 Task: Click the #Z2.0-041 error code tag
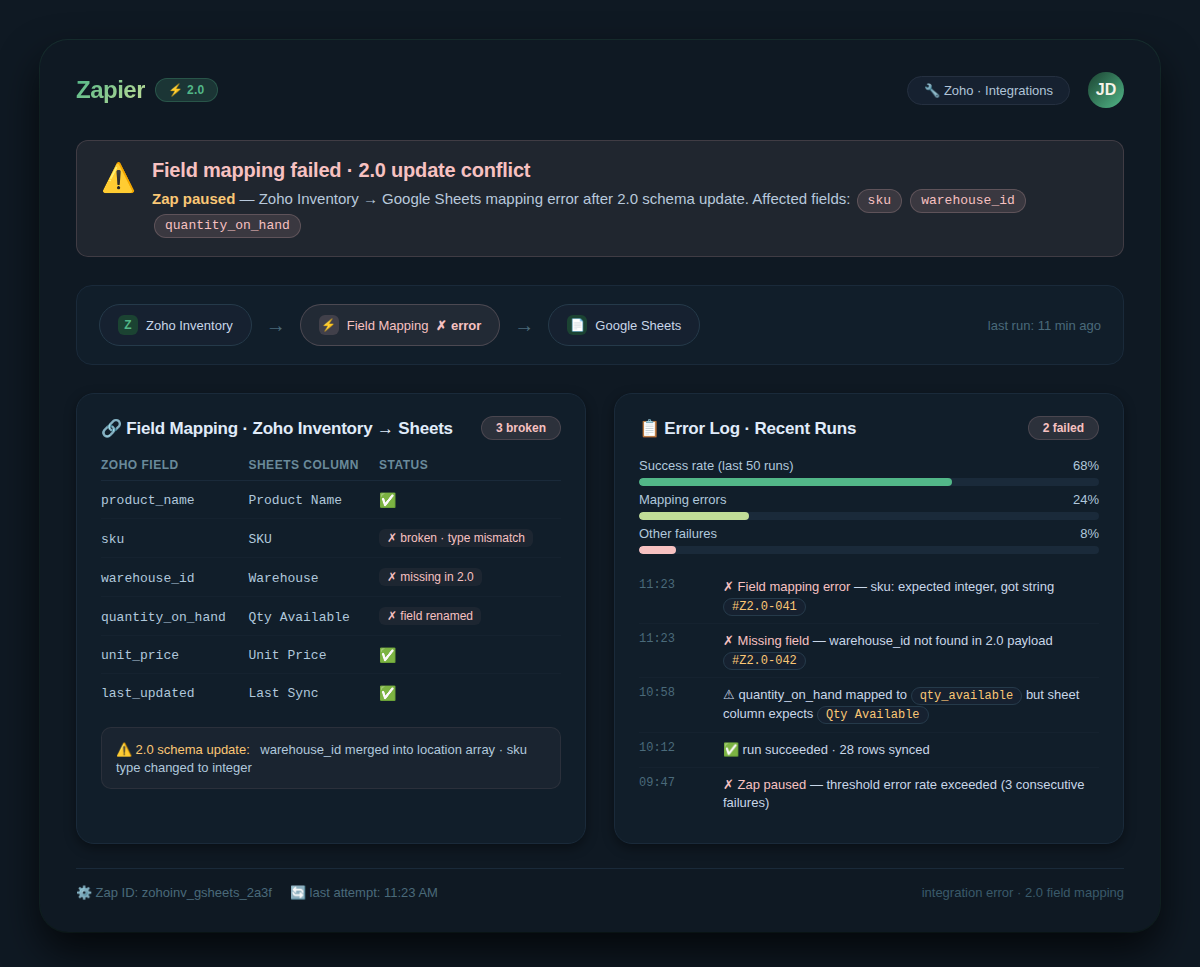pyautogui.click(x=764, y=606)
